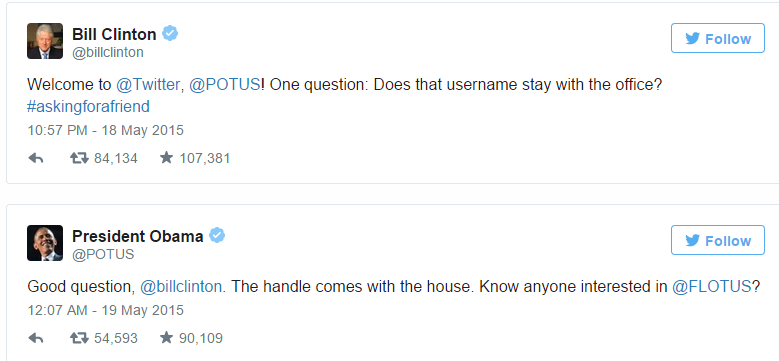
Task: Favorite President Obama's tweet with the star
Action: click(166, 338)
